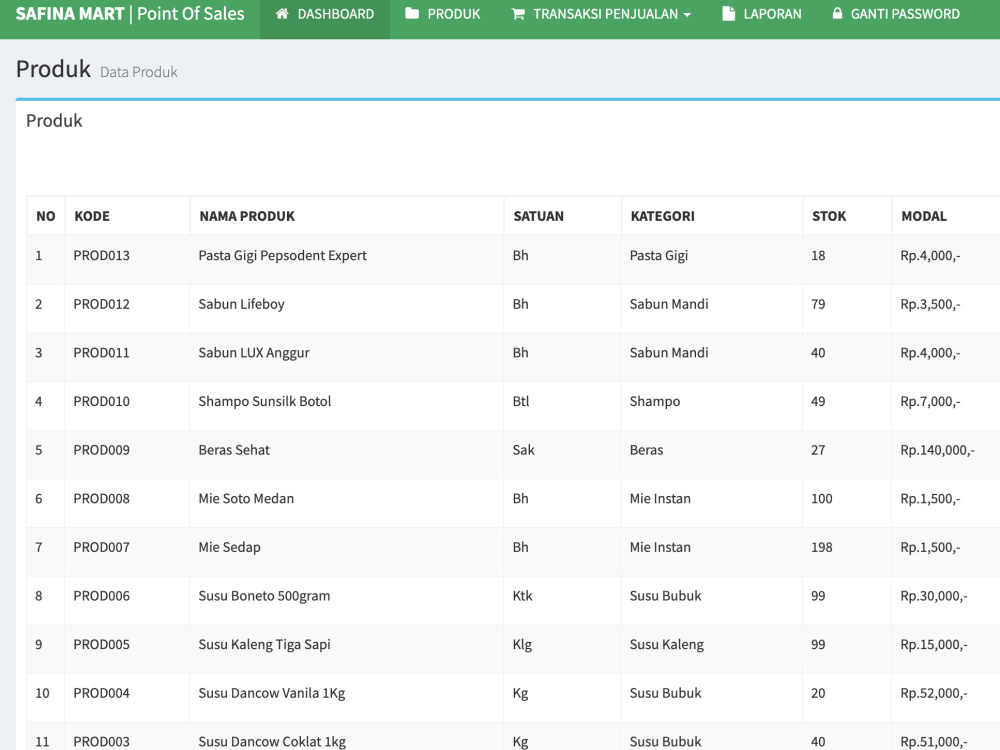Click the lock icon beside Ganti Password
This screenshot has width=1000, height=750.
point(837,13)
